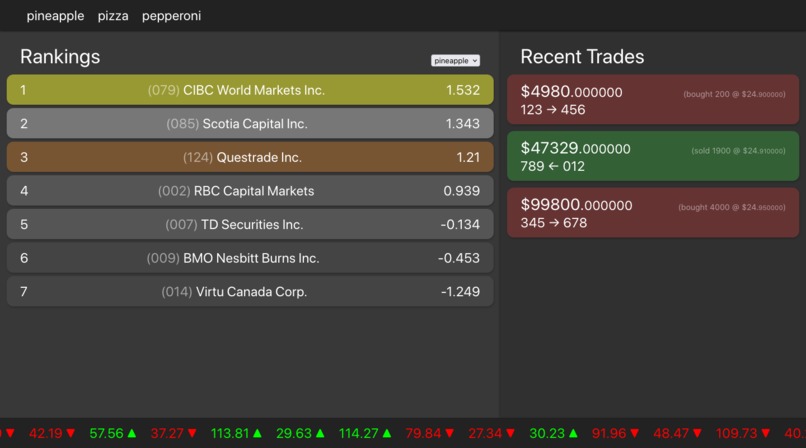Screen dimensions: 806x448
Task: Click the down arrow beside 79.84
Action: (x=449, y=434)
